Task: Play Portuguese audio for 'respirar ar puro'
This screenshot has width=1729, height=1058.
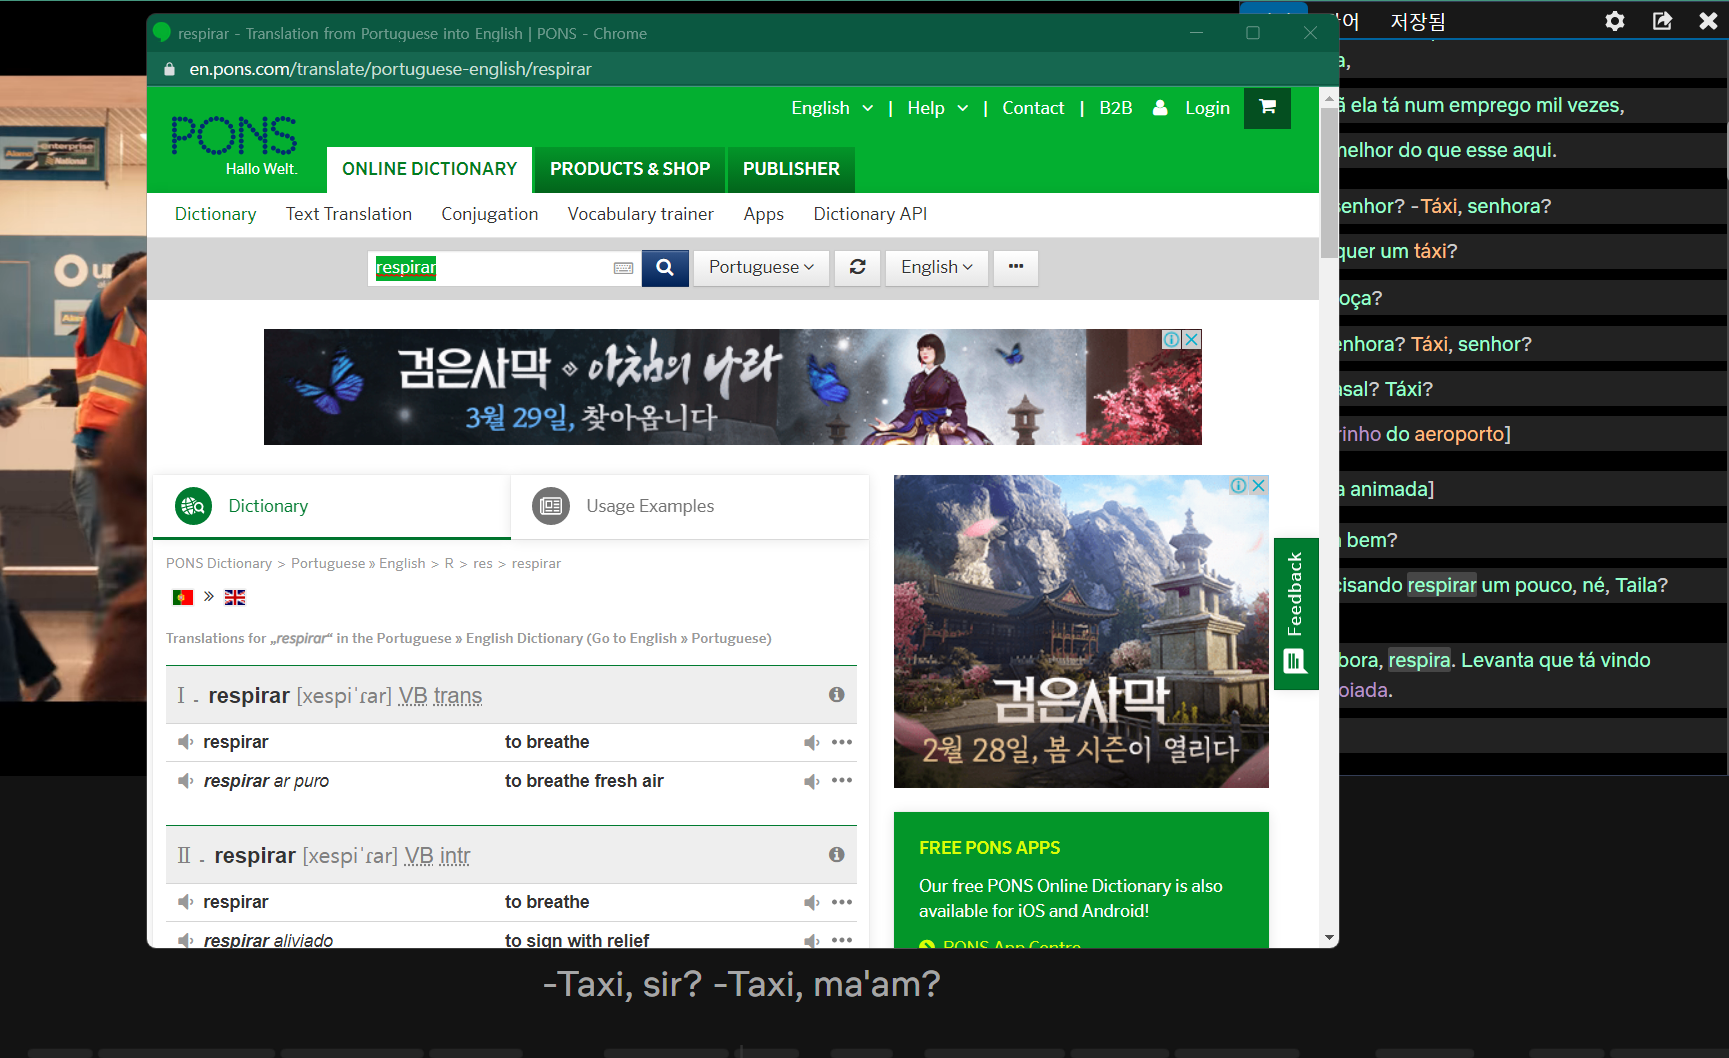Action: [185, 781]
